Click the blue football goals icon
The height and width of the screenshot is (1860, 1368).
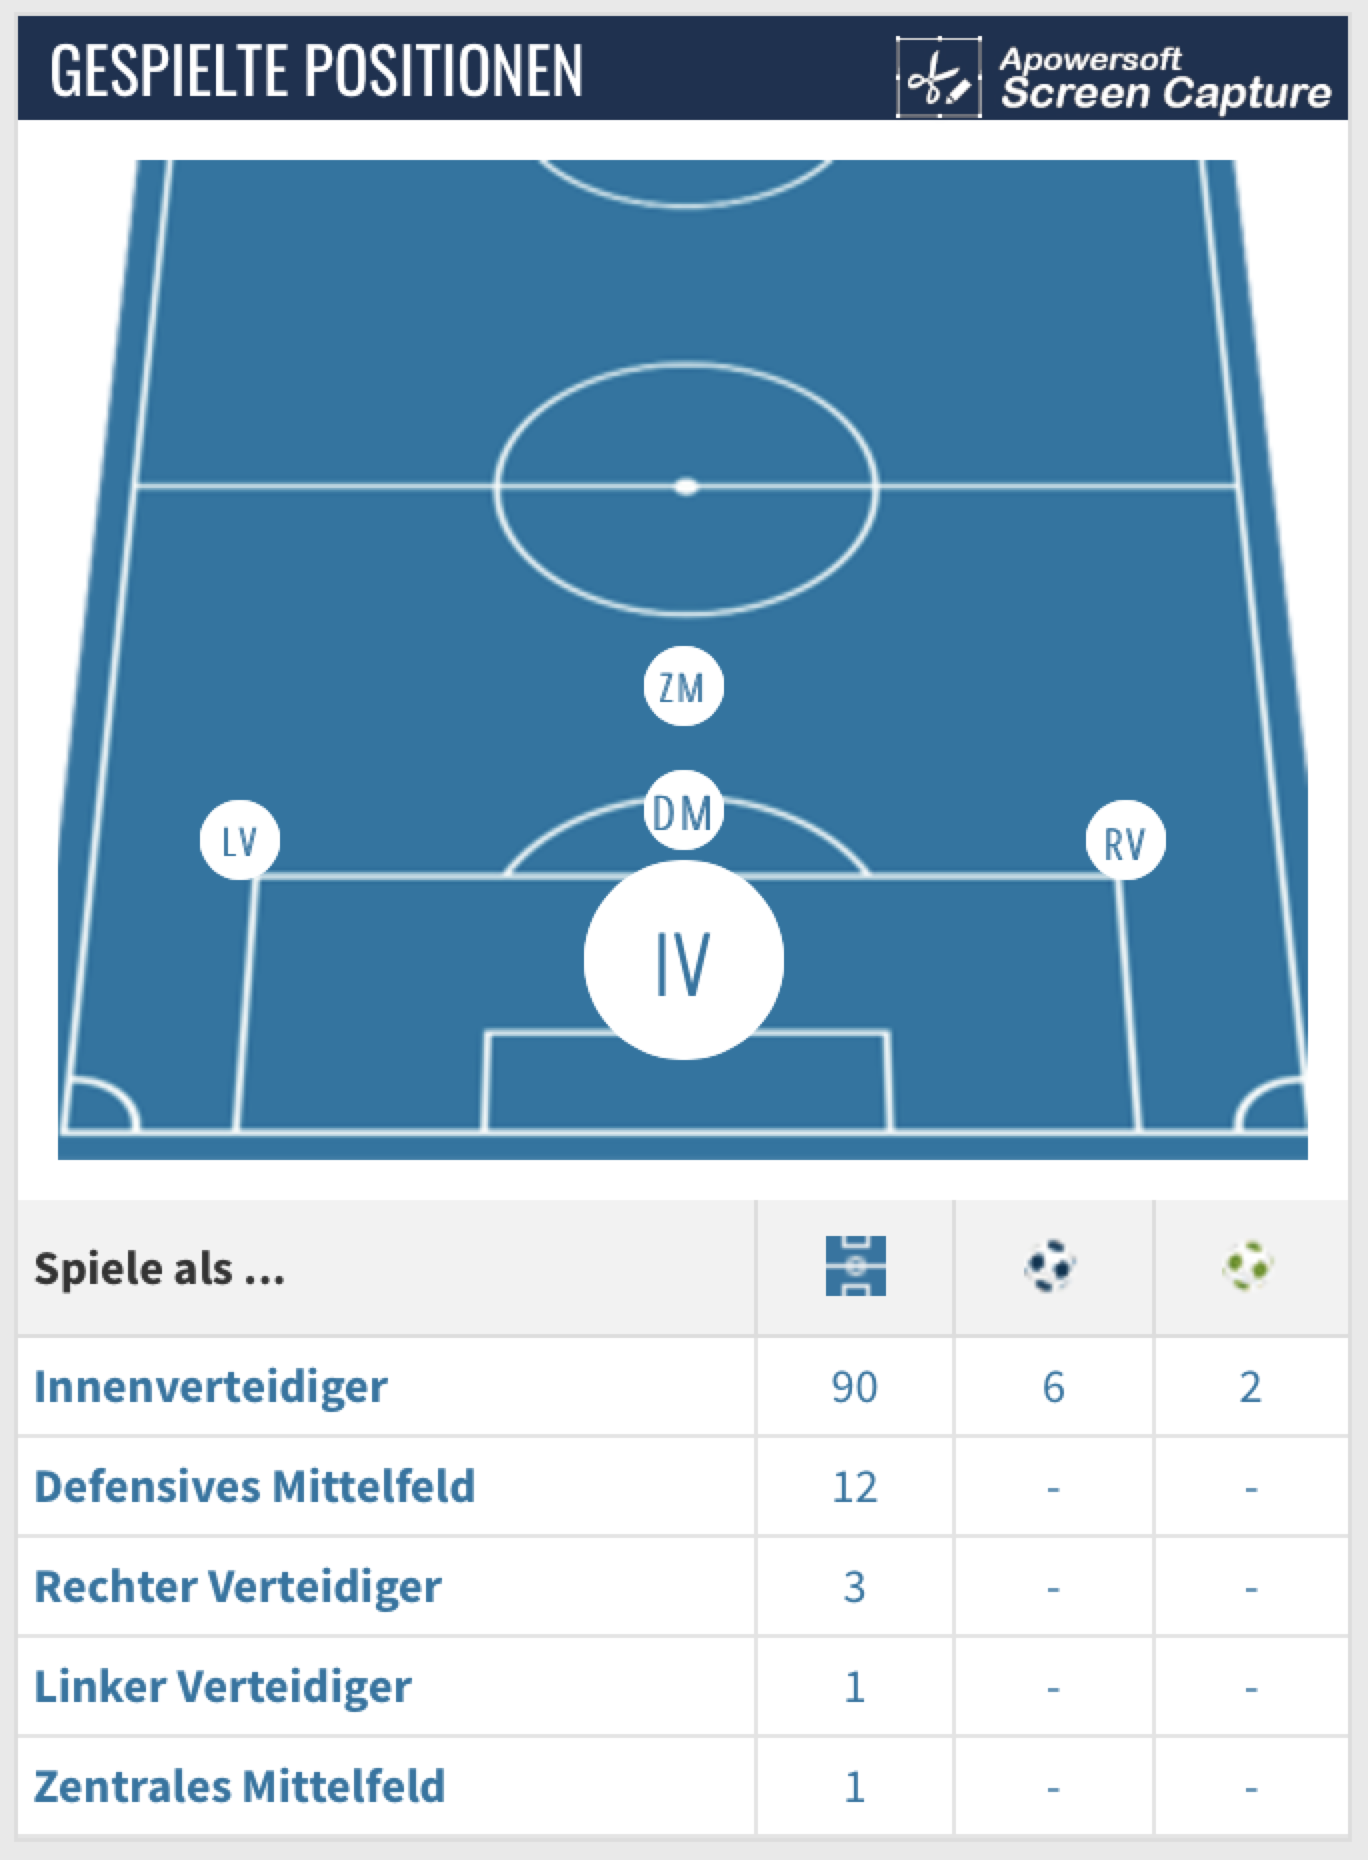tap(1050, 1266)
